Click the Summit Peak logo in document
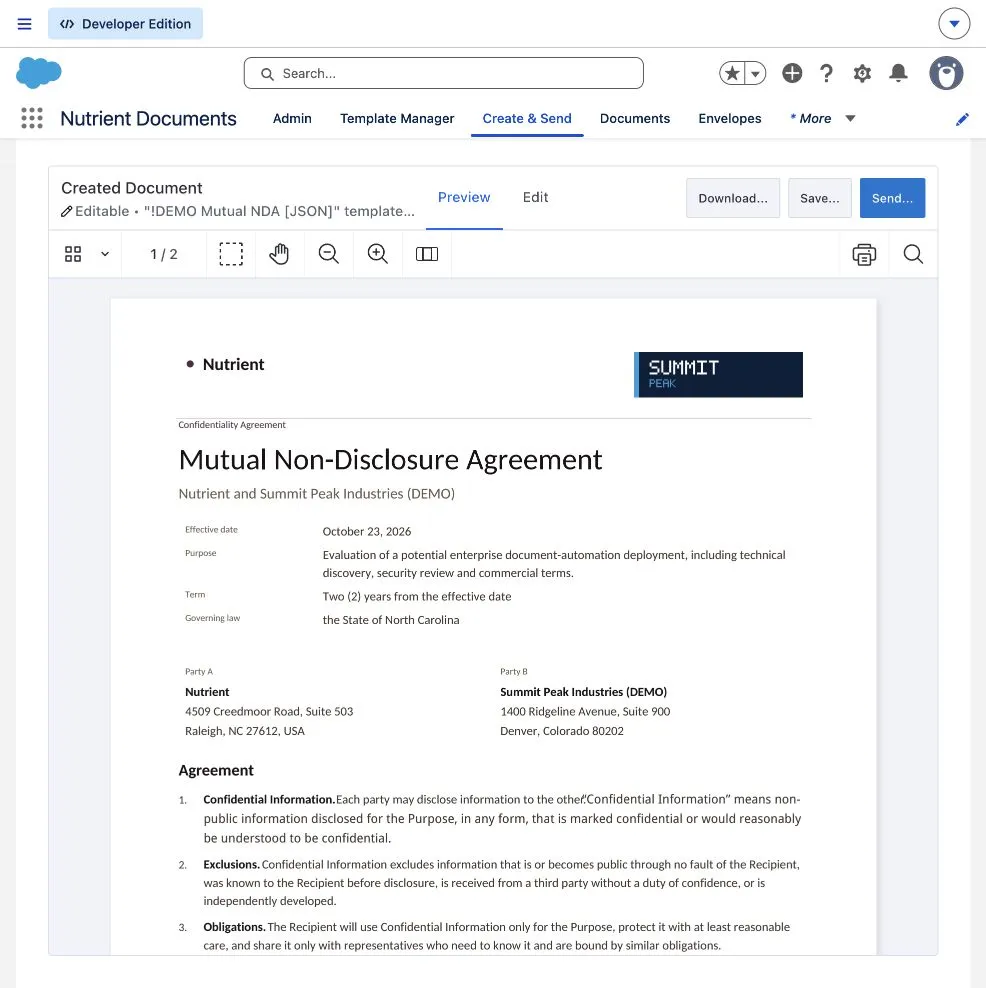 (x=718, y=374)
